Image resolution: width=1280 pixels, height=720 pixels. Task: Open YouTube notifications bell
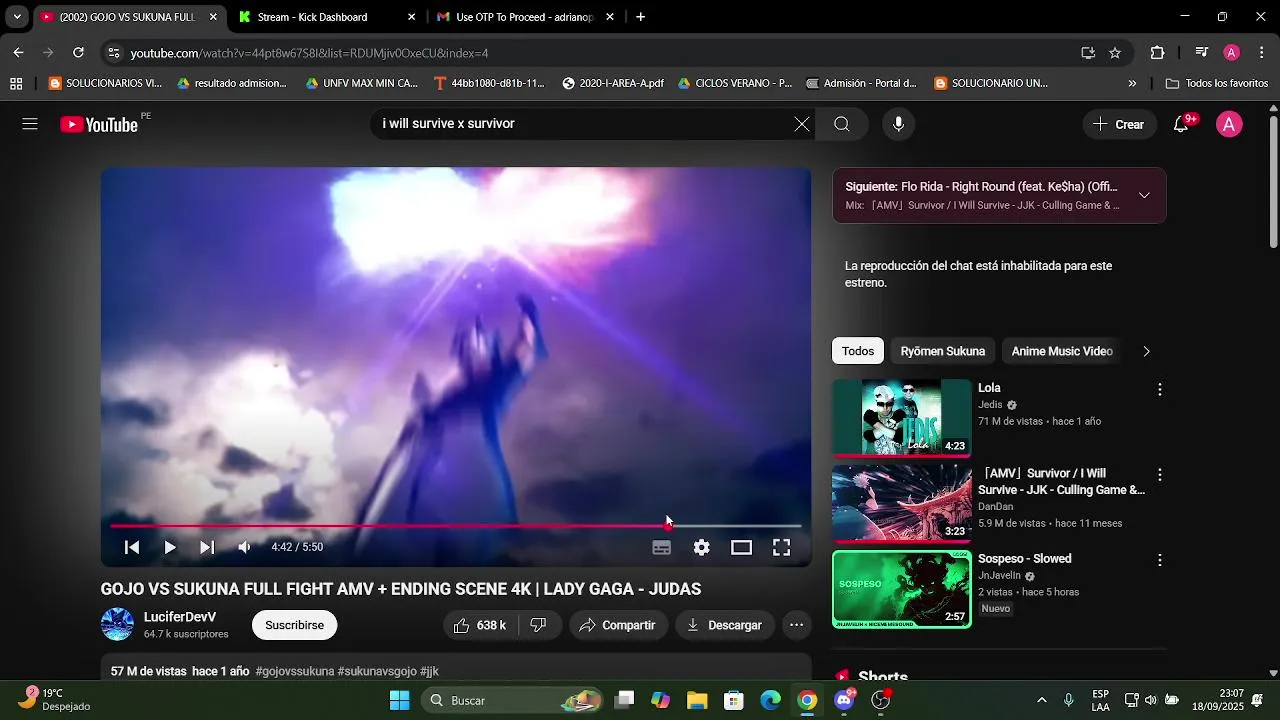pyautogui.click(x=1181, y=124)
